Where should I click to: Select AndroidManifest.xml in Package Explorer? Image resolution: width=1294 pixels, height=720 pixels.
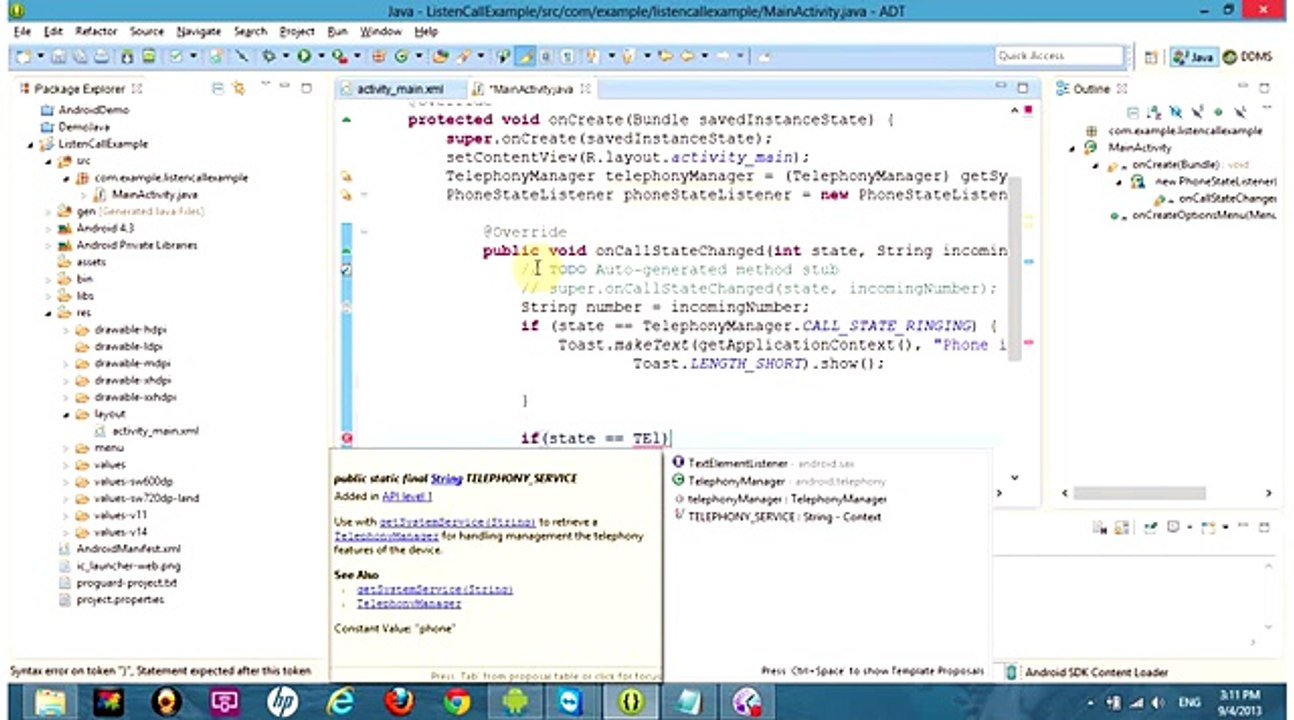(x=128, y=549)
